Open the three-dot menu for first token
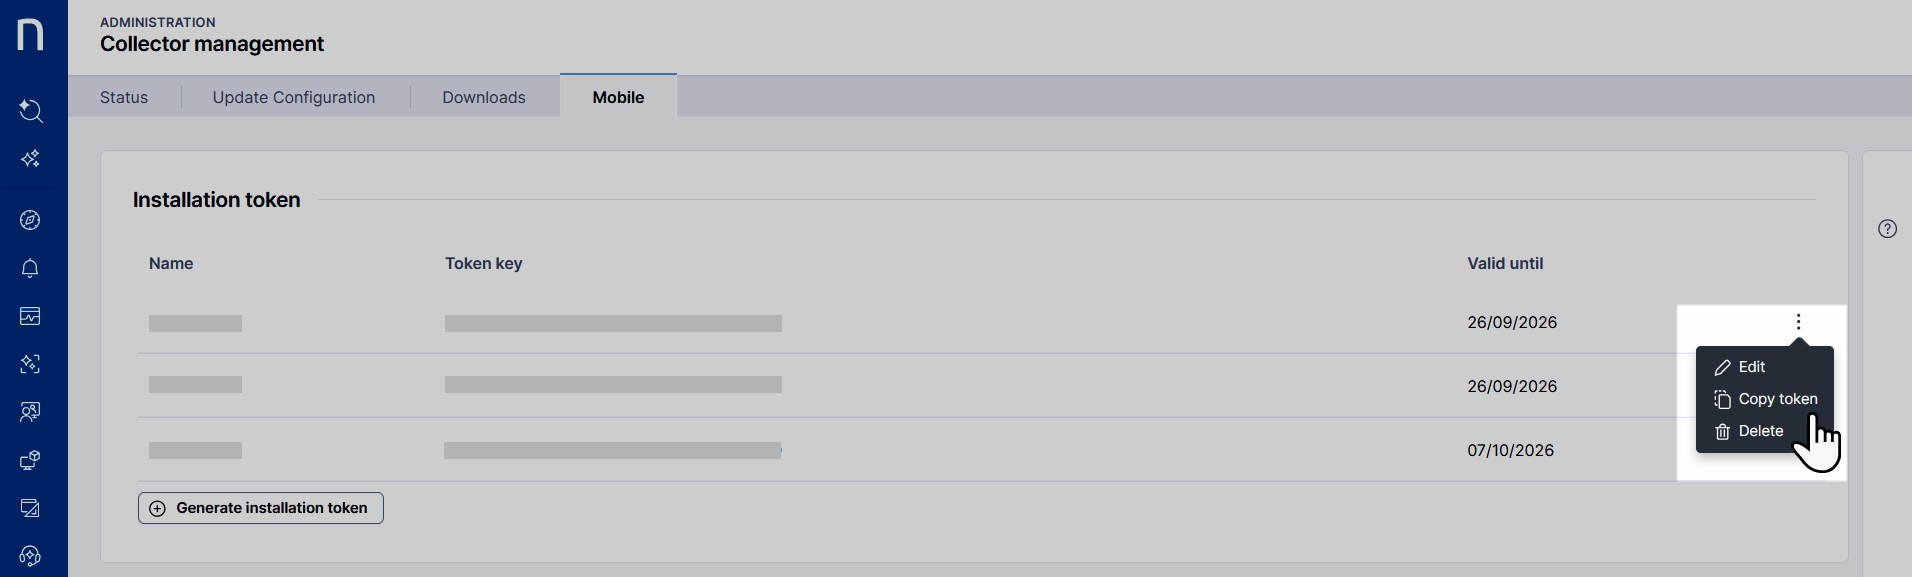Screen dimensions: 1912x577 pos(1798,322)
